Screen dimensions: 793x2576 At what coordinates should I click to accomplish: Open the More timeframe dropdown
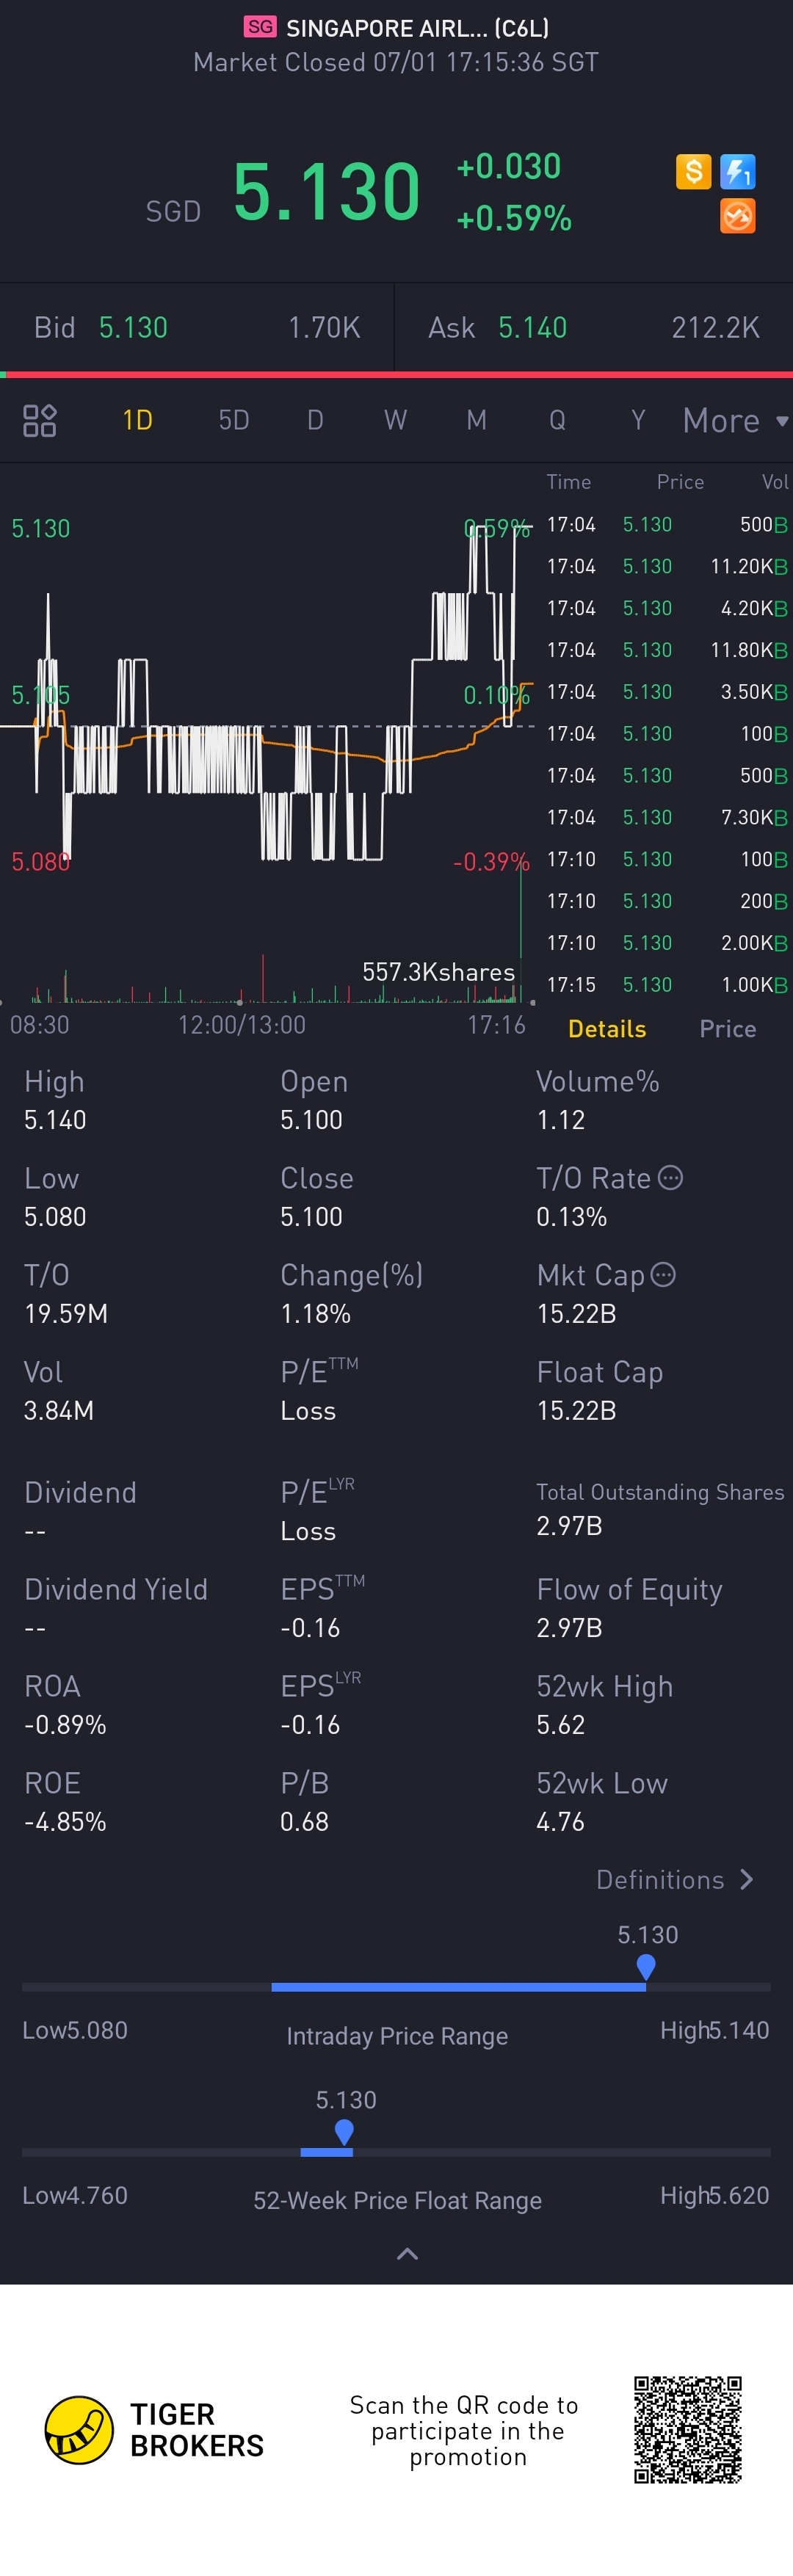[734, 420]
